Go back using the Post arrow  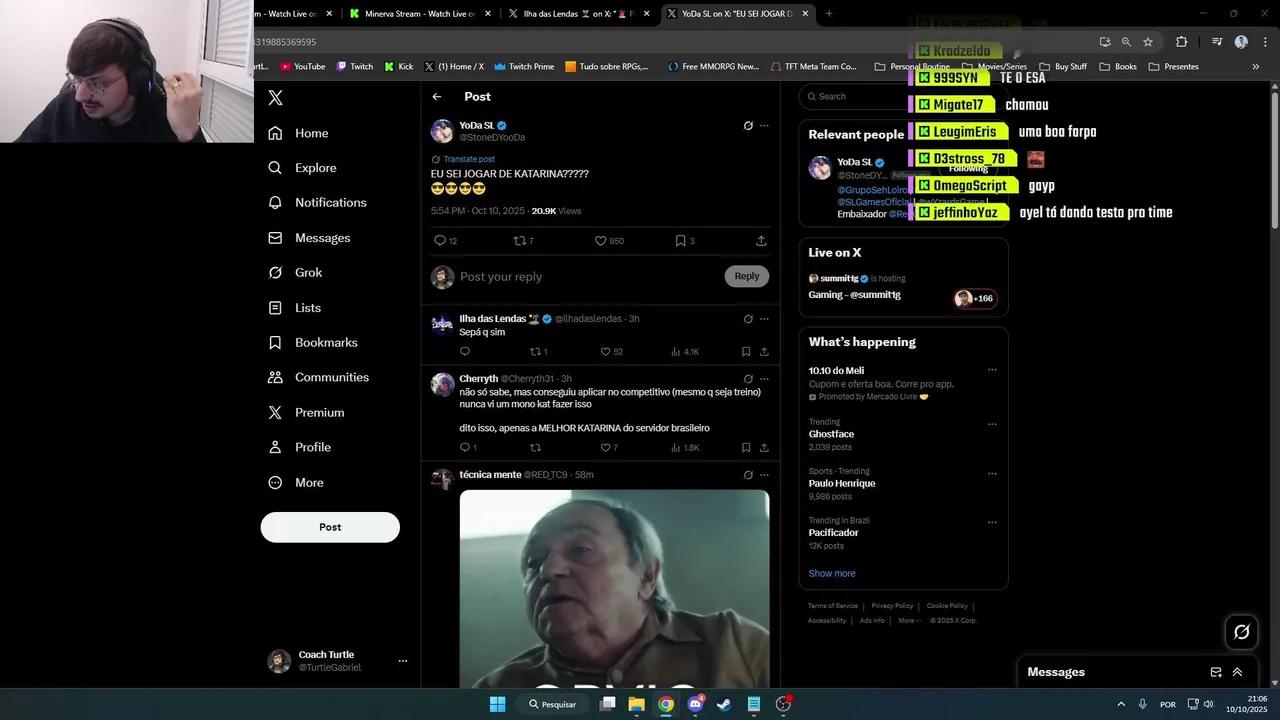(x=437, y=97)
